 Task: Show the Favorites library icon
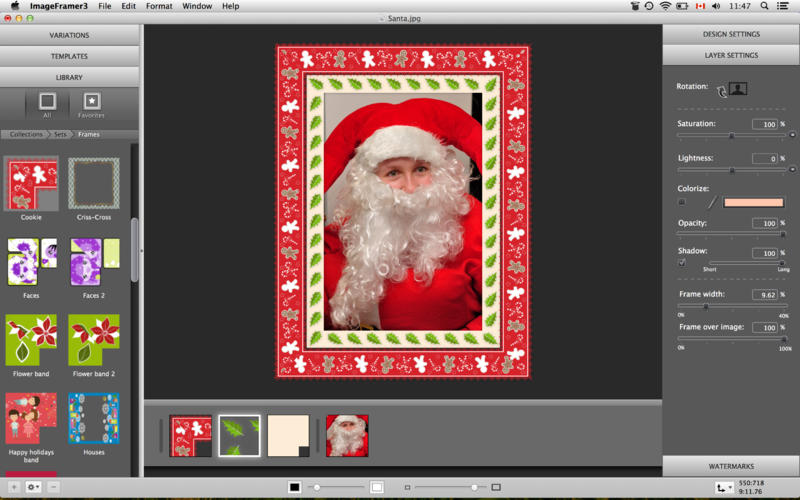[91, 101]
